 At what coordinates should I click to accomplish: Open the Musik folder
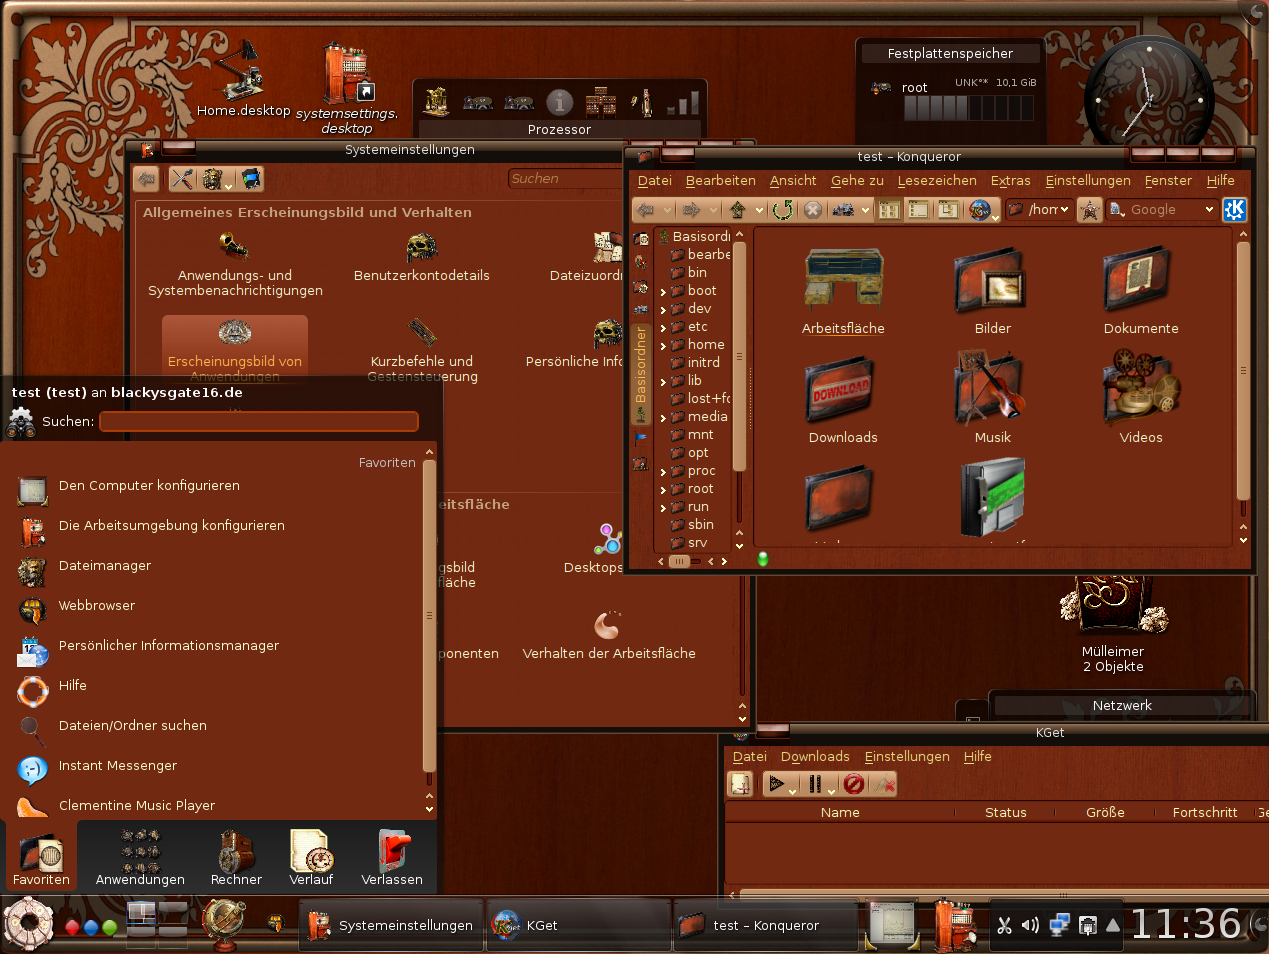click(992, 400)
